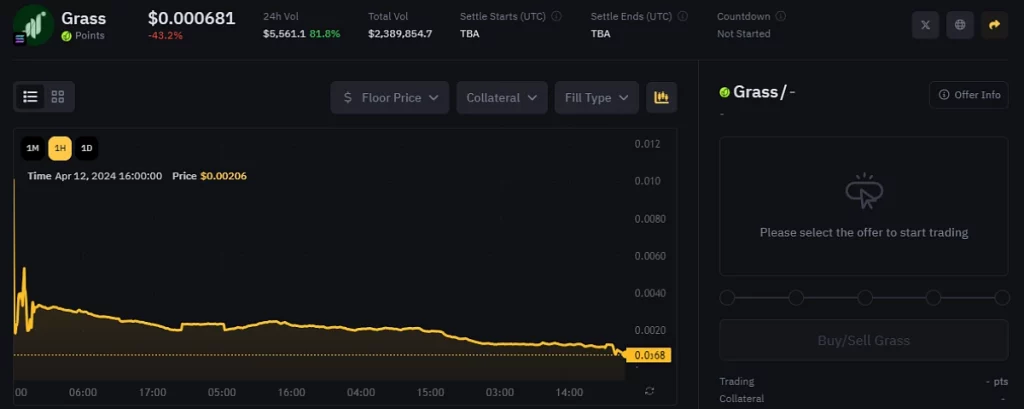The height and width of the screenshot is (409, 1024).
Task: Click the yellow share arrow icon
Action: (994, 25)
